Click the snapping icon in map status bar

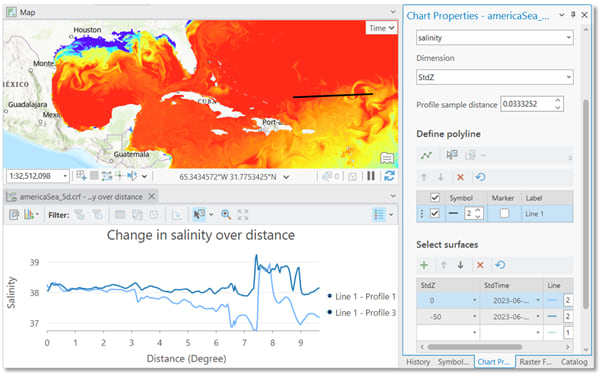(x=107, y=176)
